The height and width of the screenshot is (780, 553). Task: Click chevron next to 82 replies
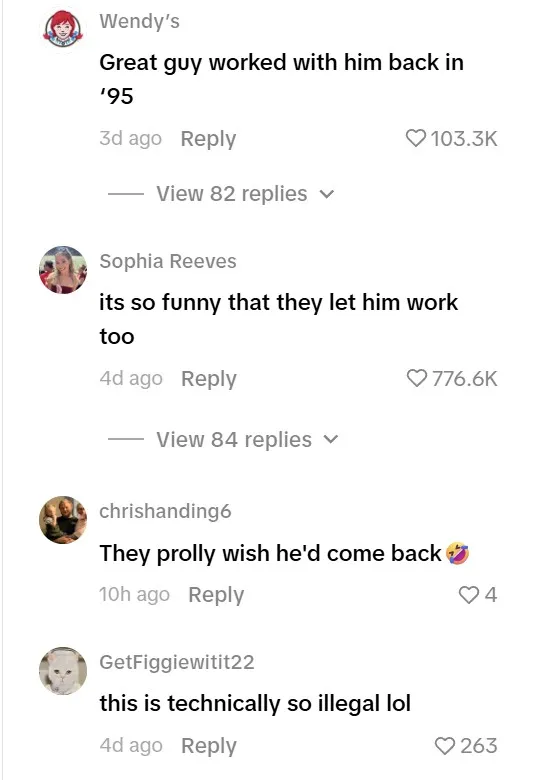tap(327, 194)
